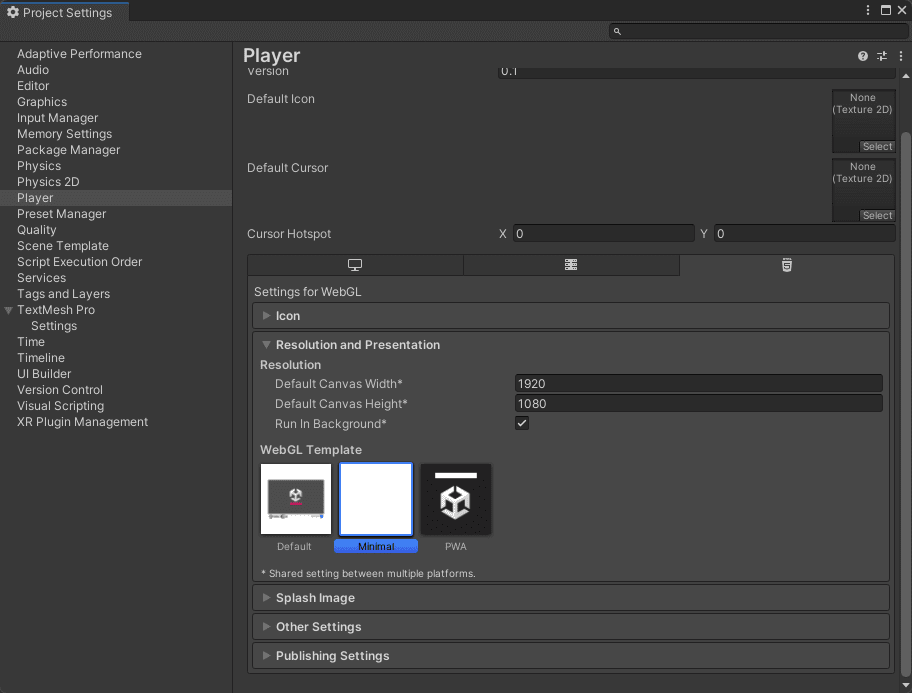Open Visual Scripting settings
The width and height of the screenshot is (912, 693).
(x=60, y=406)
